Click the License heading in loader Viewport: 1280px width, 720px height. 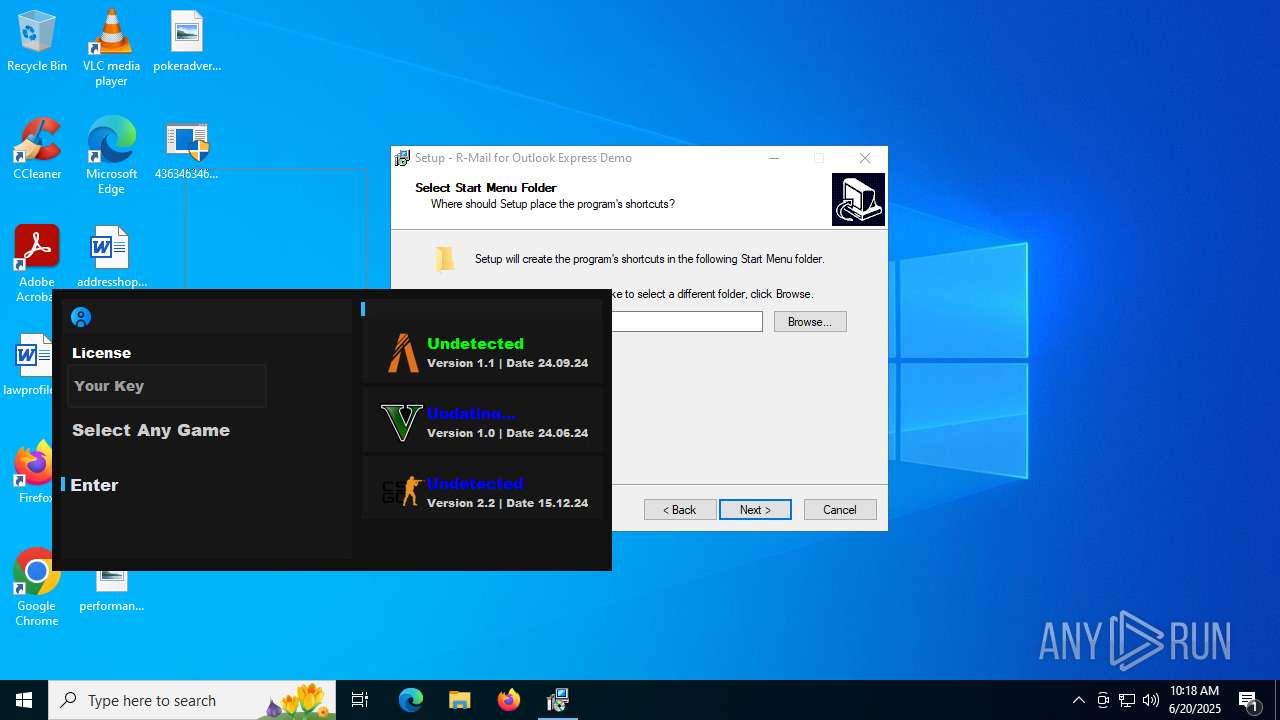tap(101, 353)
